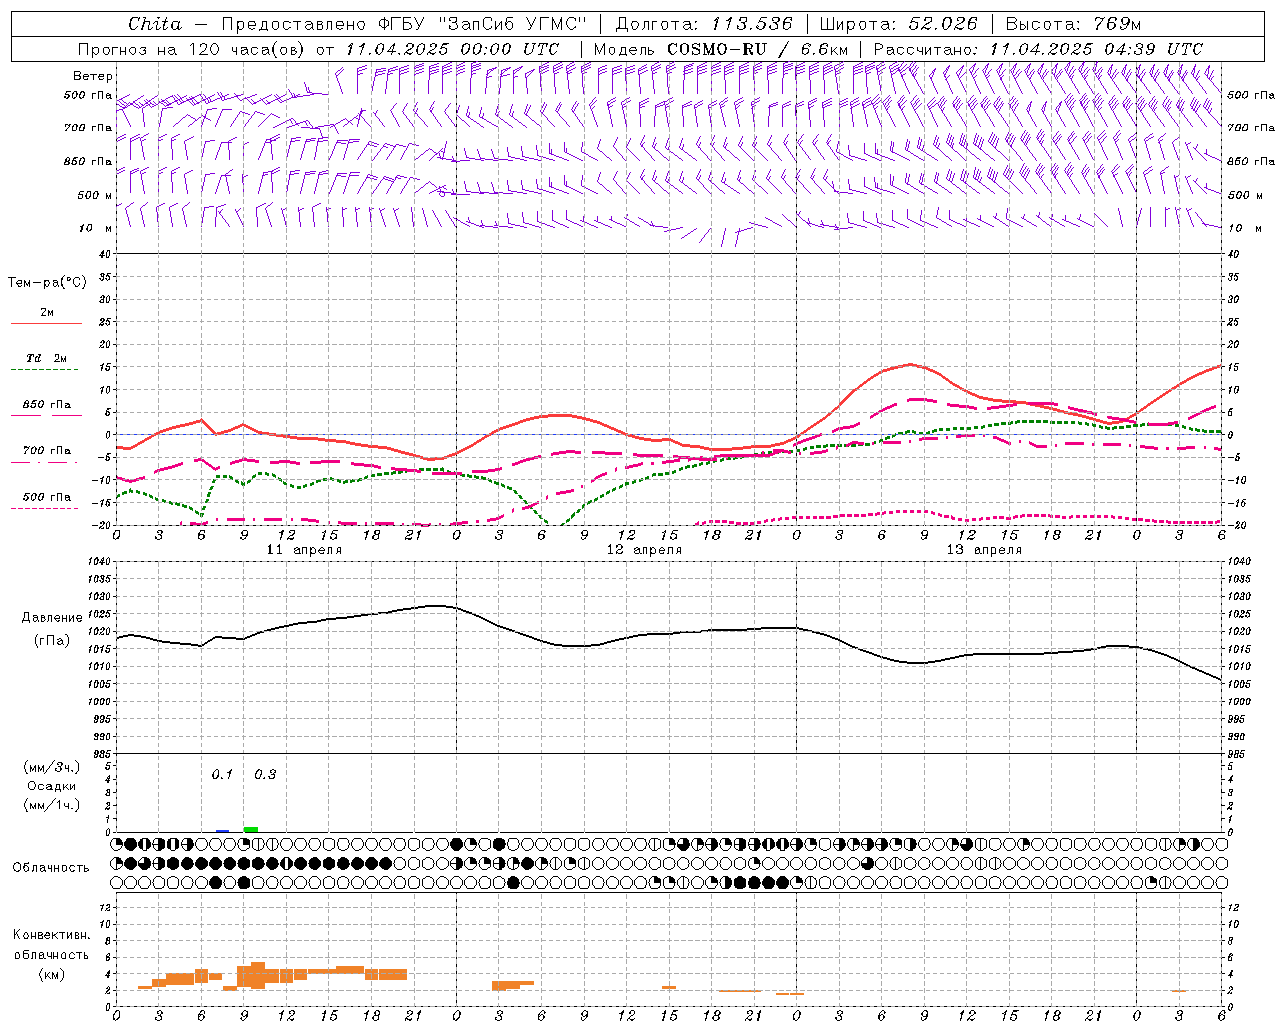Click the "(мм/3ч.)" precipitation unit label

tap(52, 767)
